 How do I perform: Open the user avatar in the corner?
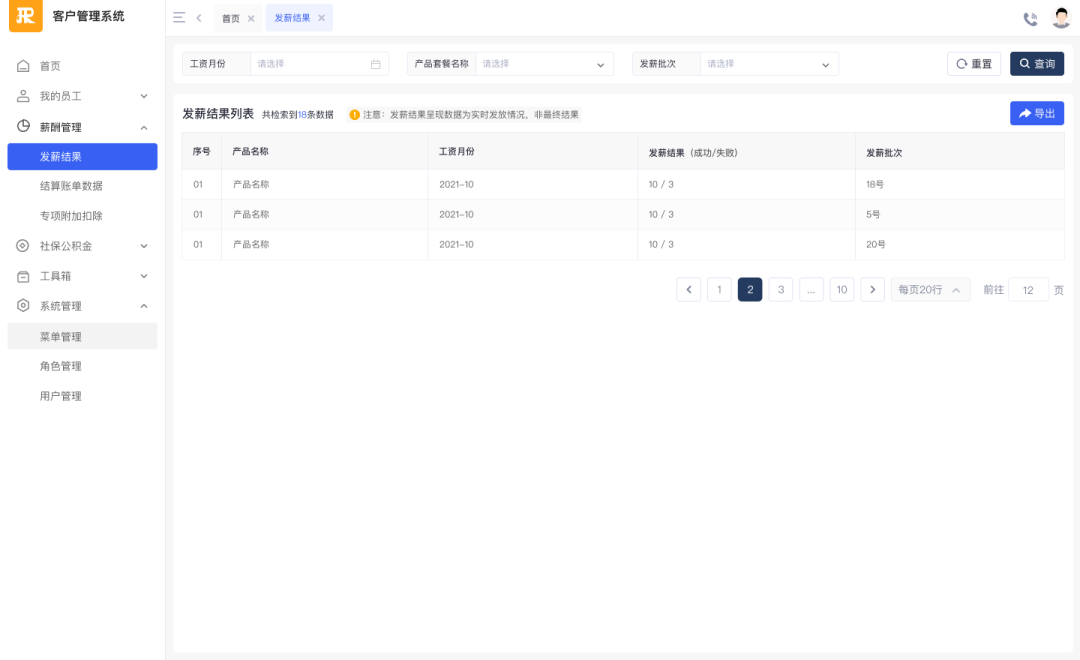coord(1059,16)
